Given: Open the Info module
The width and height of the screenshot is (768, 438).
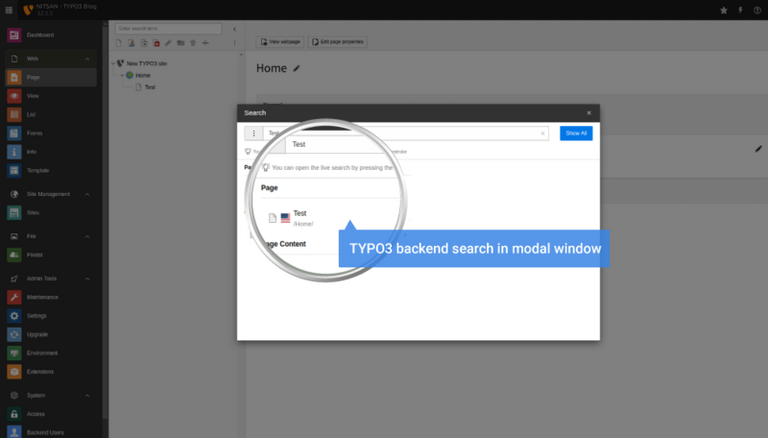Looking at the screenshot, I should tap(50, 151).
